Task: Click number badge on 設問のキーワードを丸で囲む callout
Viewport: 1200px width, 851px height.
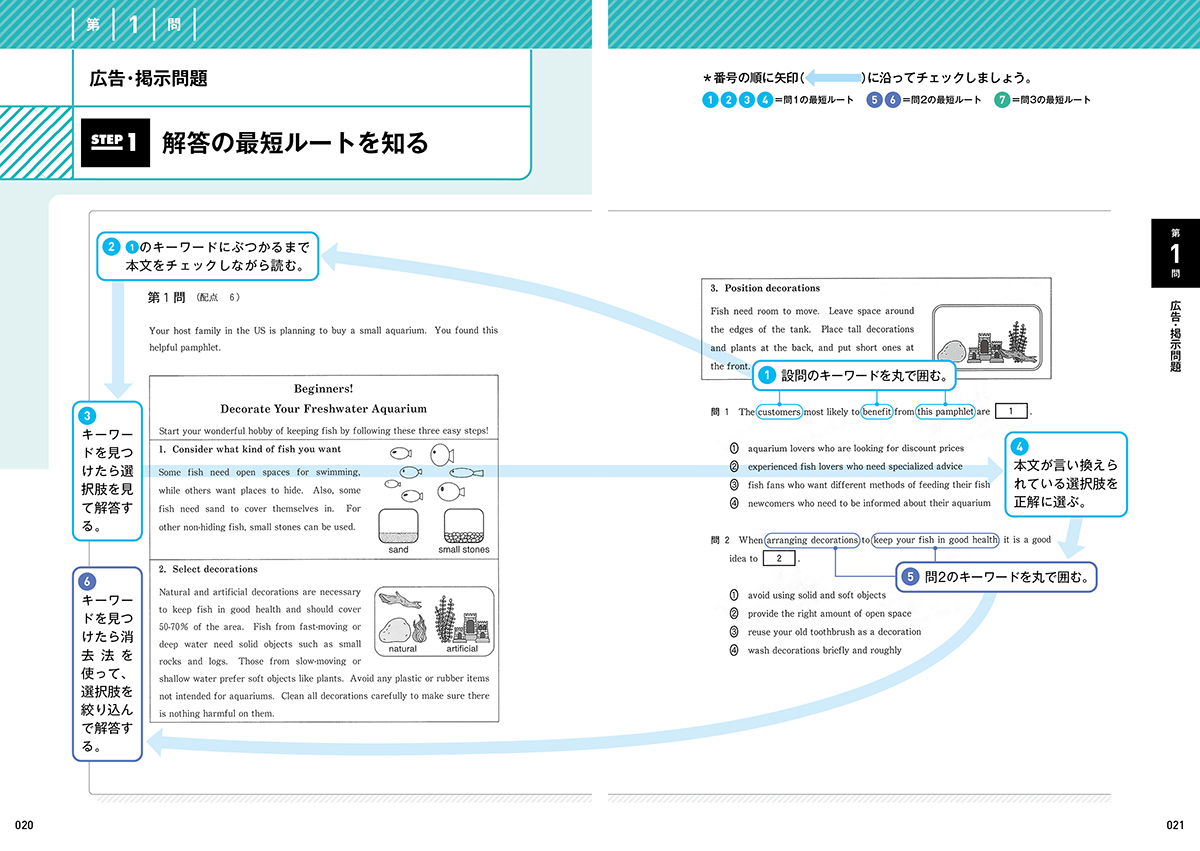Action: (768, 376)
